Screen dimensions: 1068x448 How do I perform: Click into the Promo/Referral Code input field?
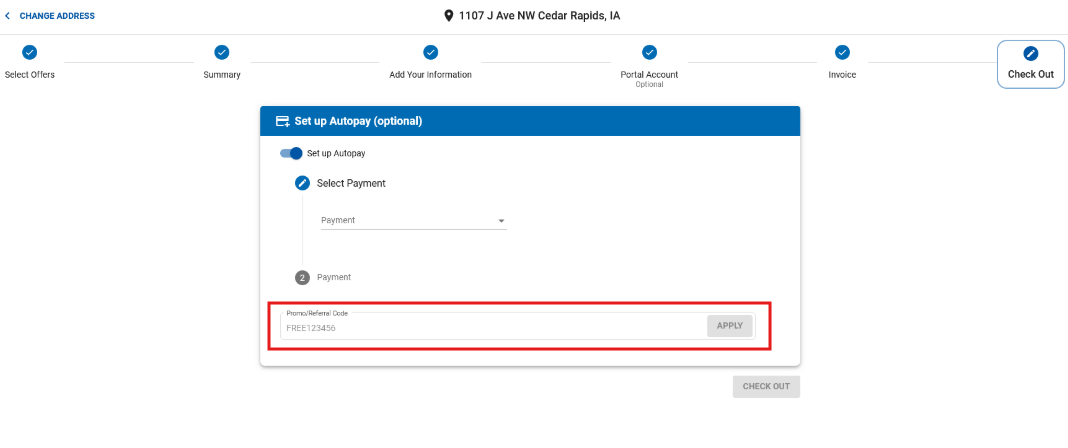[490, 327]
